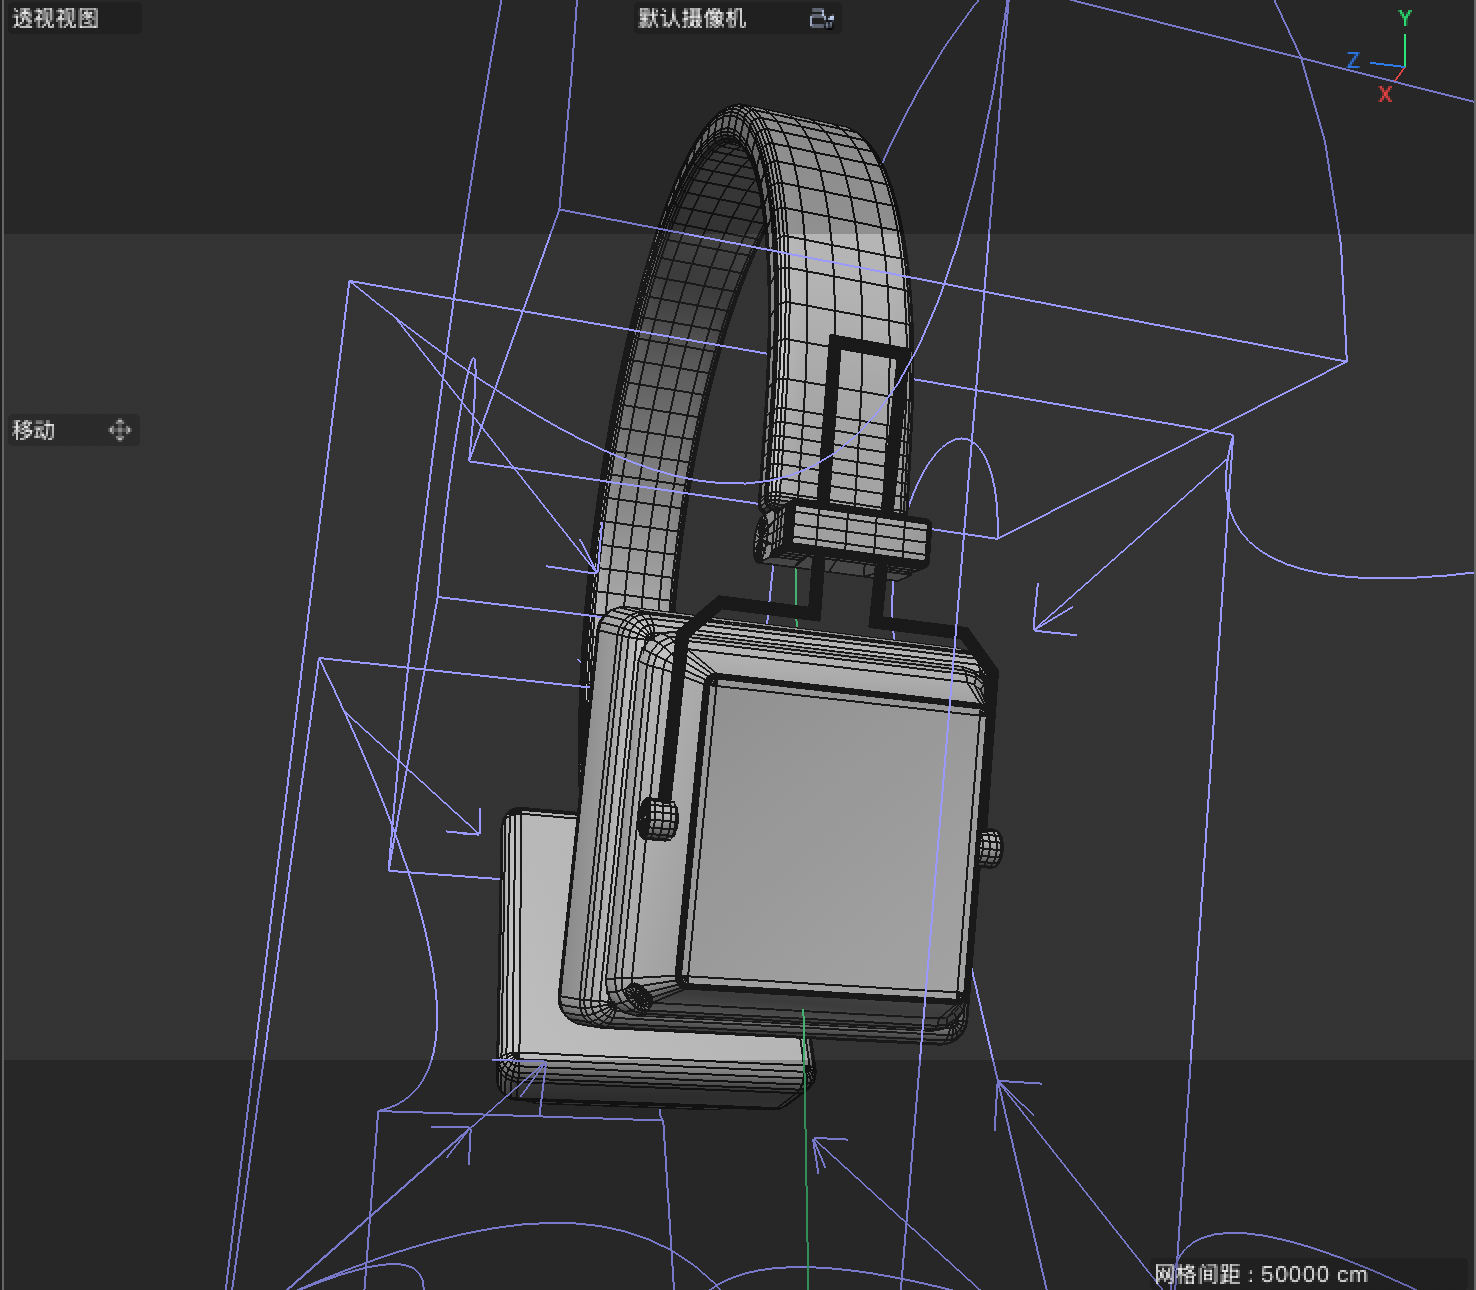Open the 透视视图 view label
Screen dimensions: 1476x1290
[x=56, y=18]
